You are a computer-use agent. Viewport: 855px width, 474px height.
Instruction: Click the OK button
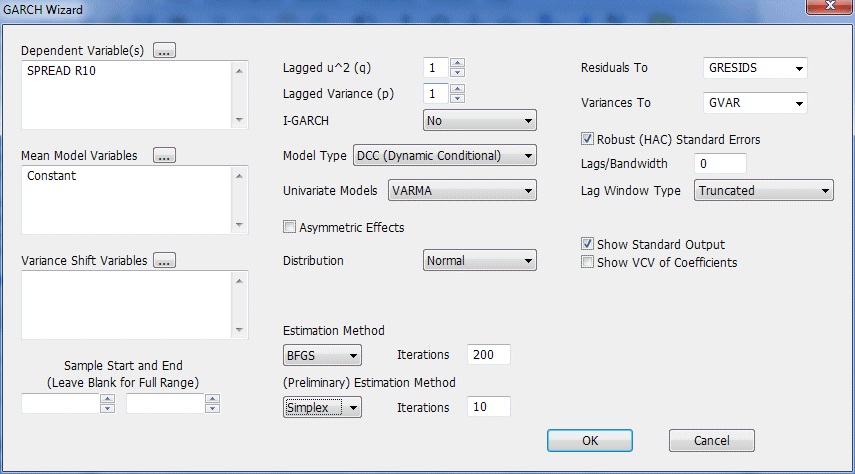[x=590, y=440]
